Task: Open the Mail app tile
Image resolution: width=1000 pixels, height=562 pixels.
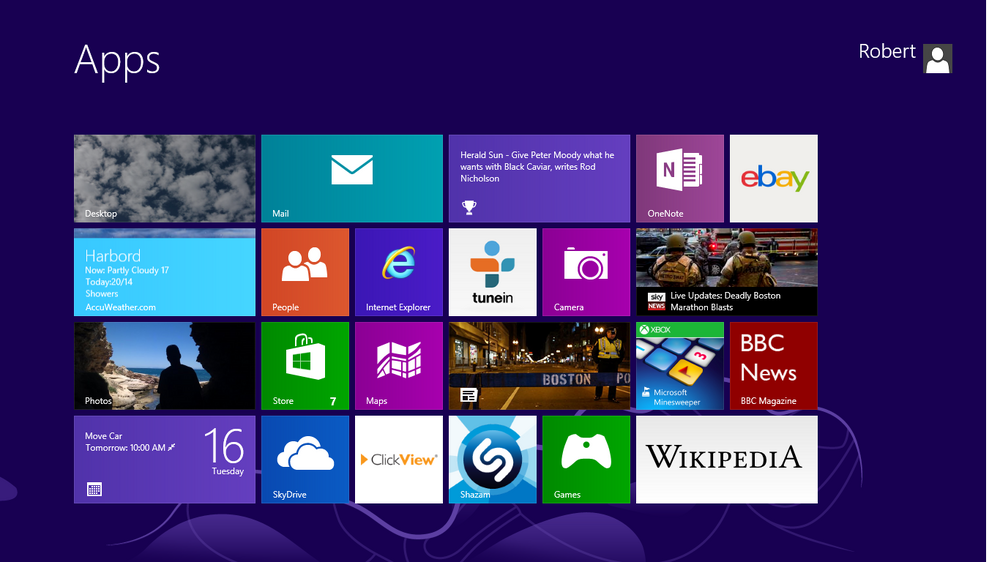Action: (352, 178)
